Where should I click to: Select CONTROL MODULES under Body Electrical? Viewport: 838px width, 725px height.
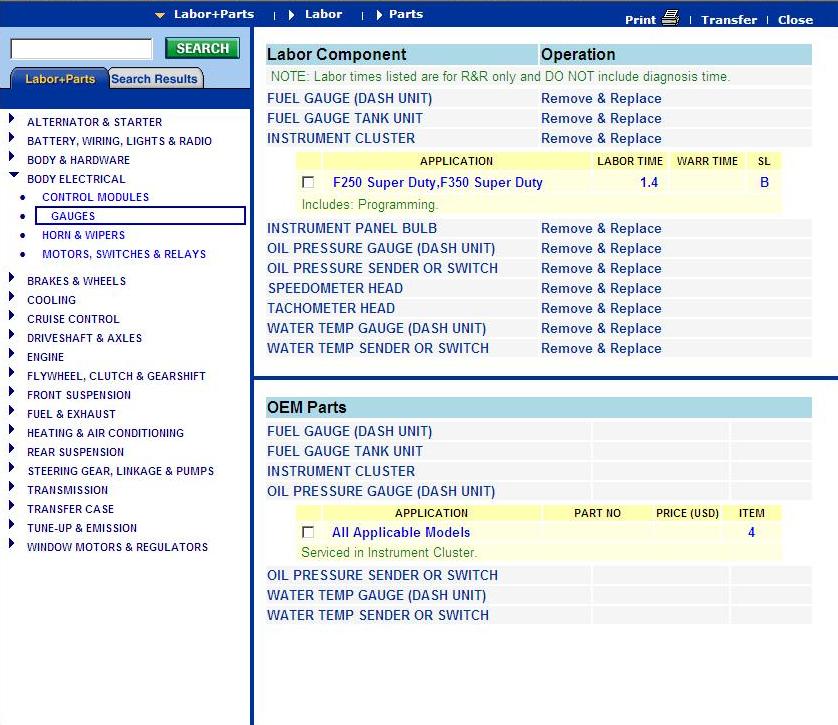[x=95, y=197]
